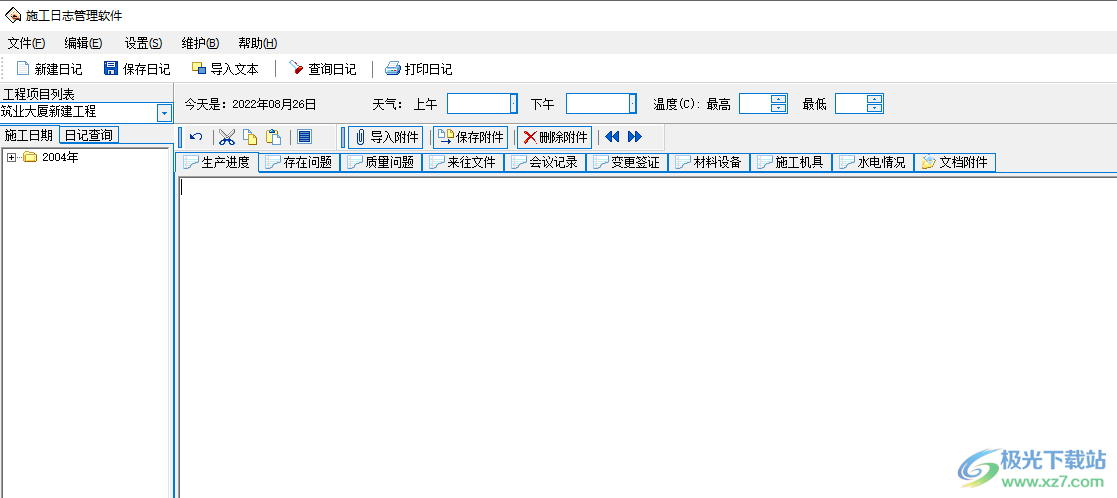
Task: Click the date text 2022年08月26日
Action: coord(274,104)
